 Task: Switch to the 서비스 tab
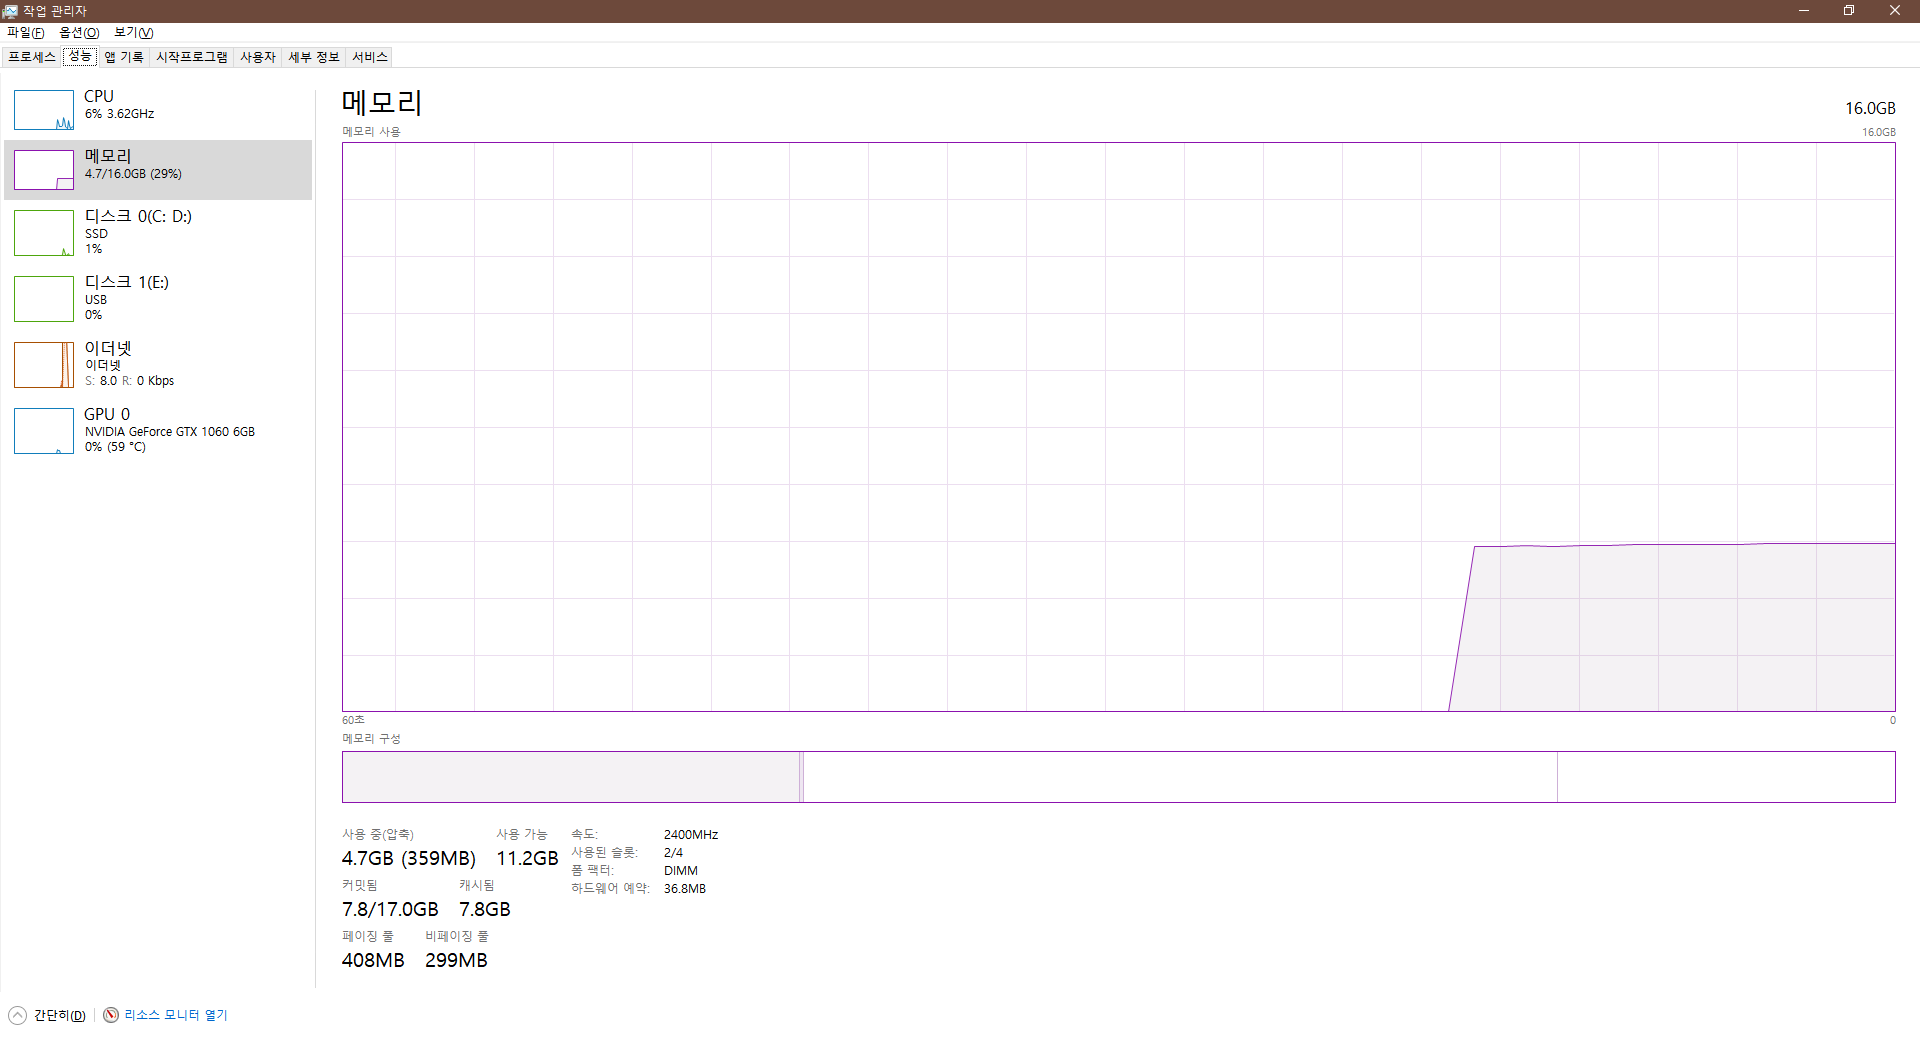[370, 57]
